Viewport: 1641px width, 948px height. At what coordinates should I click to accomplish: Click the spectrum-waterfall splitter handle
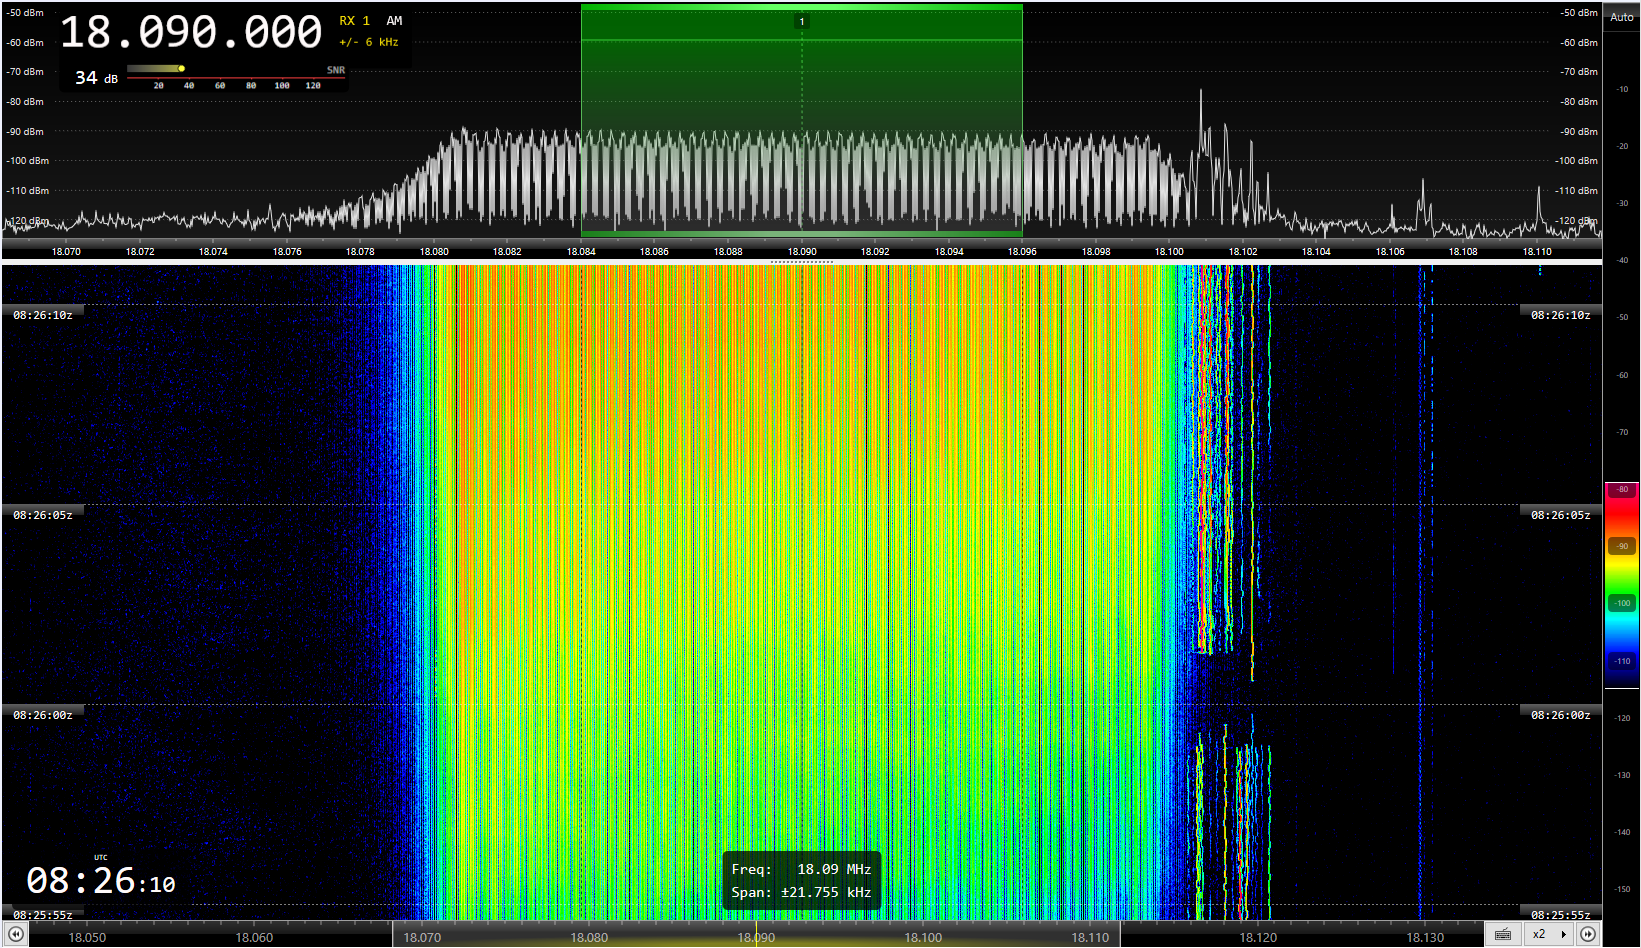click(801, 262)
